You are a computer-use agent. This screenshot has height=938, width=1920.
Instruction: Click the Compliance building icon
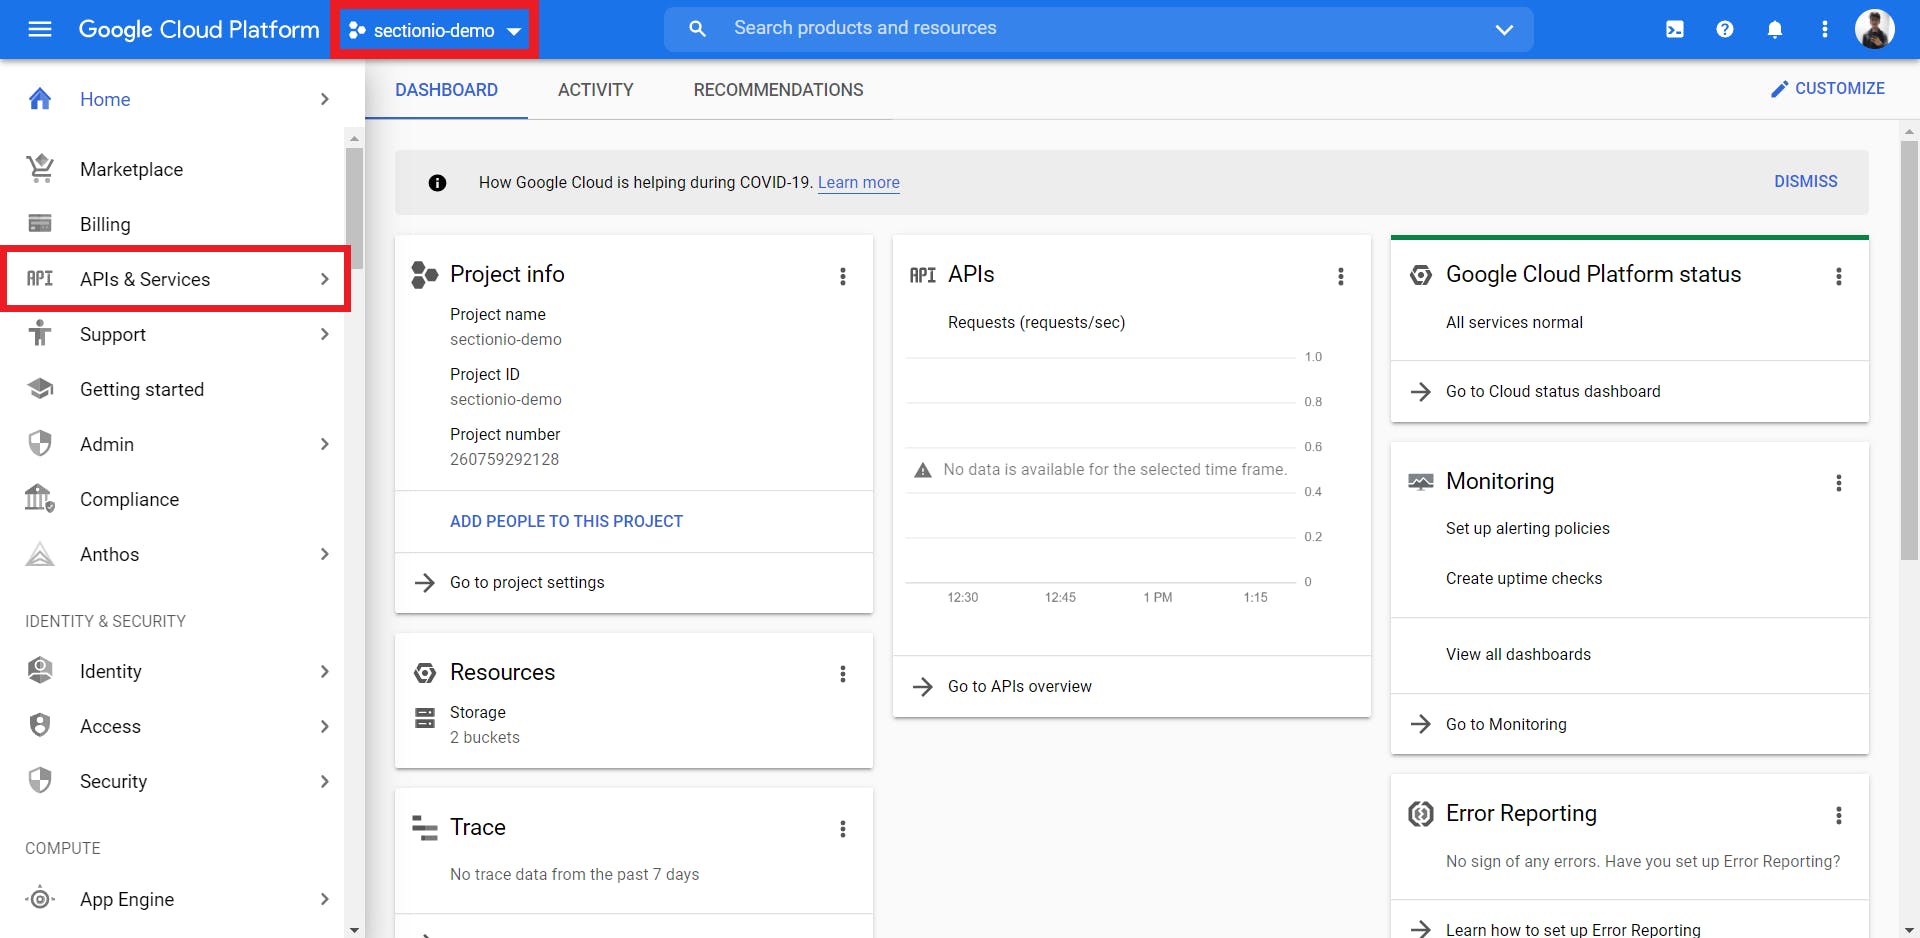pos(40,498)
